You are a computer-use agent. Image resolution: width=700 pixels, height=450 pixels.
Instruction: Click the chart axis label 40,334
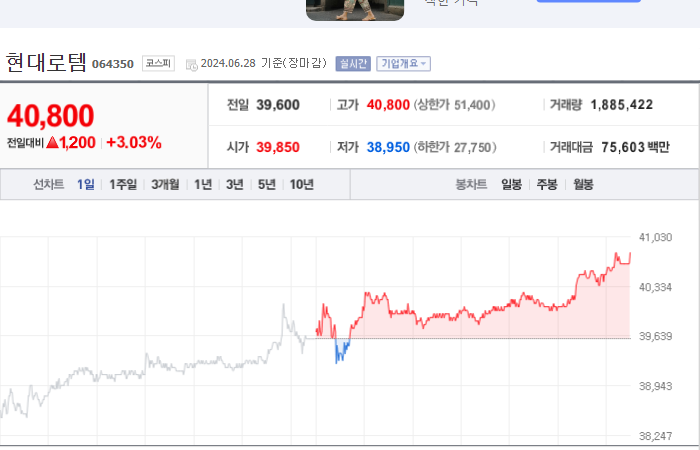pyautogui.click(x=655, y=287)
